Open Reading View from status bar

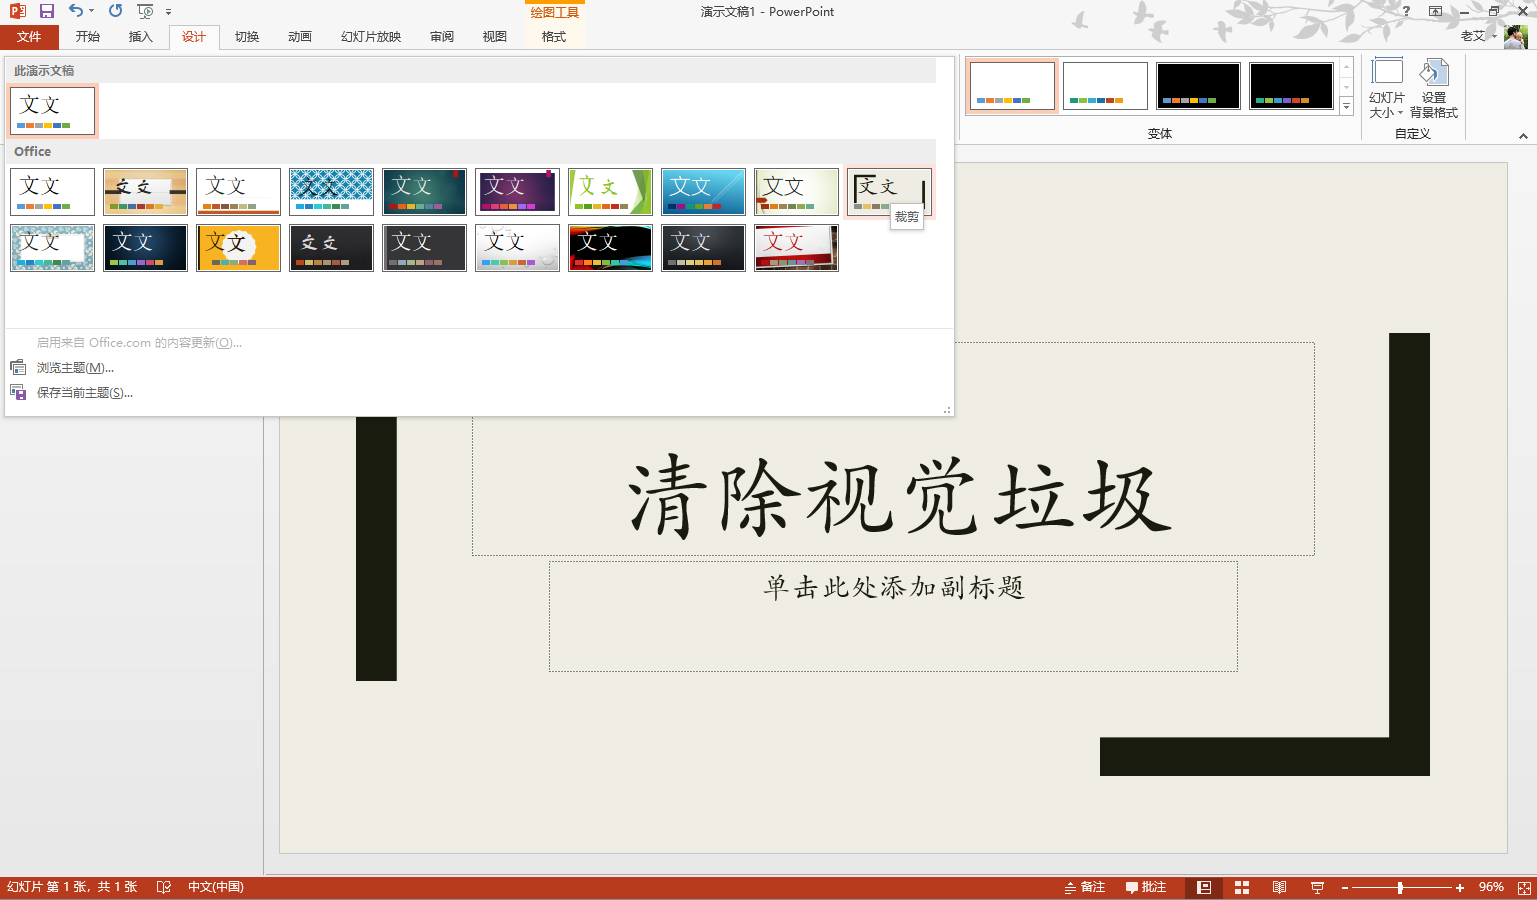1279,887
